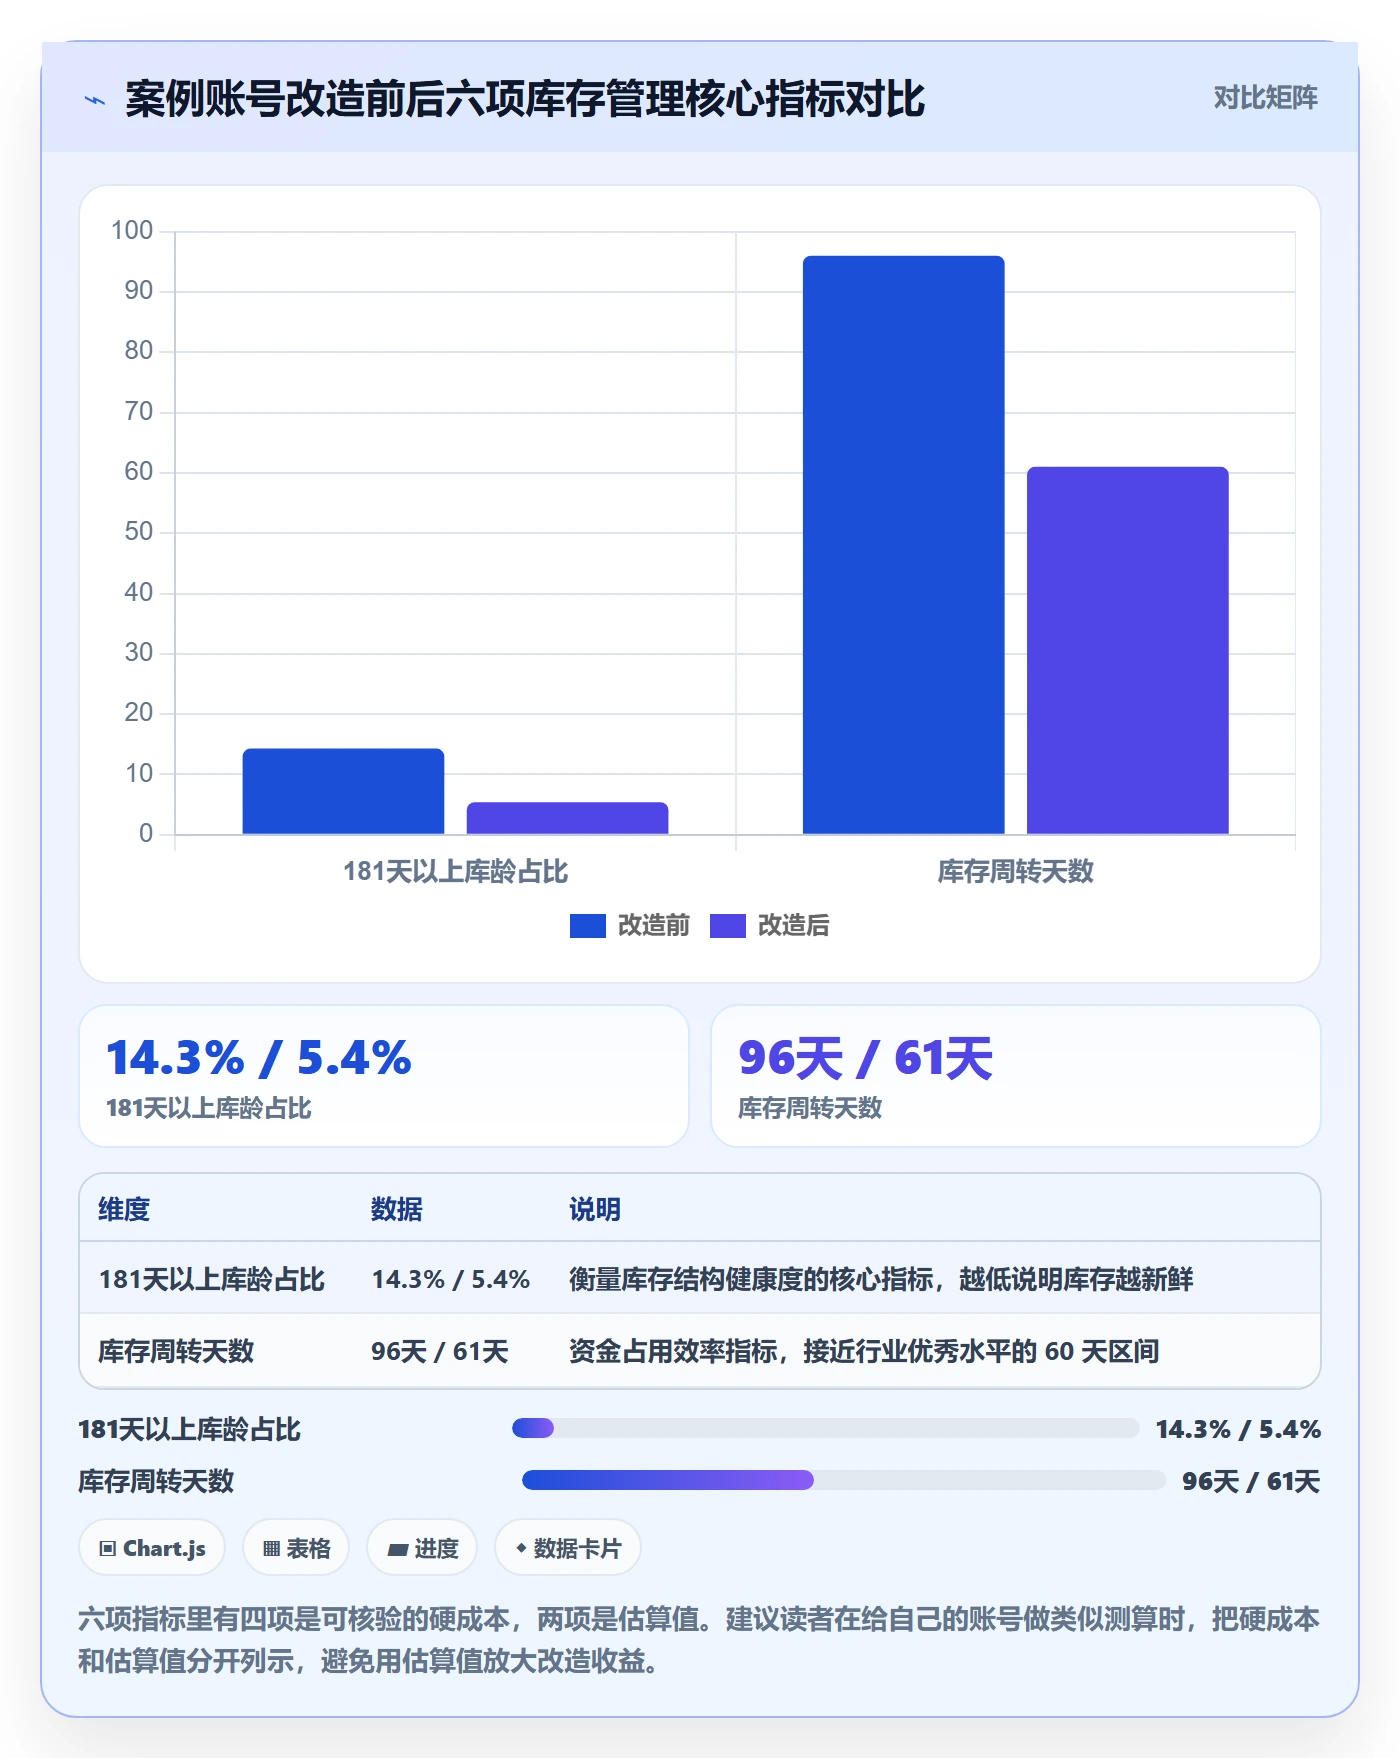Select the 表格 tag chip
The image size is (1400, 1758).
pos(296,1548)
